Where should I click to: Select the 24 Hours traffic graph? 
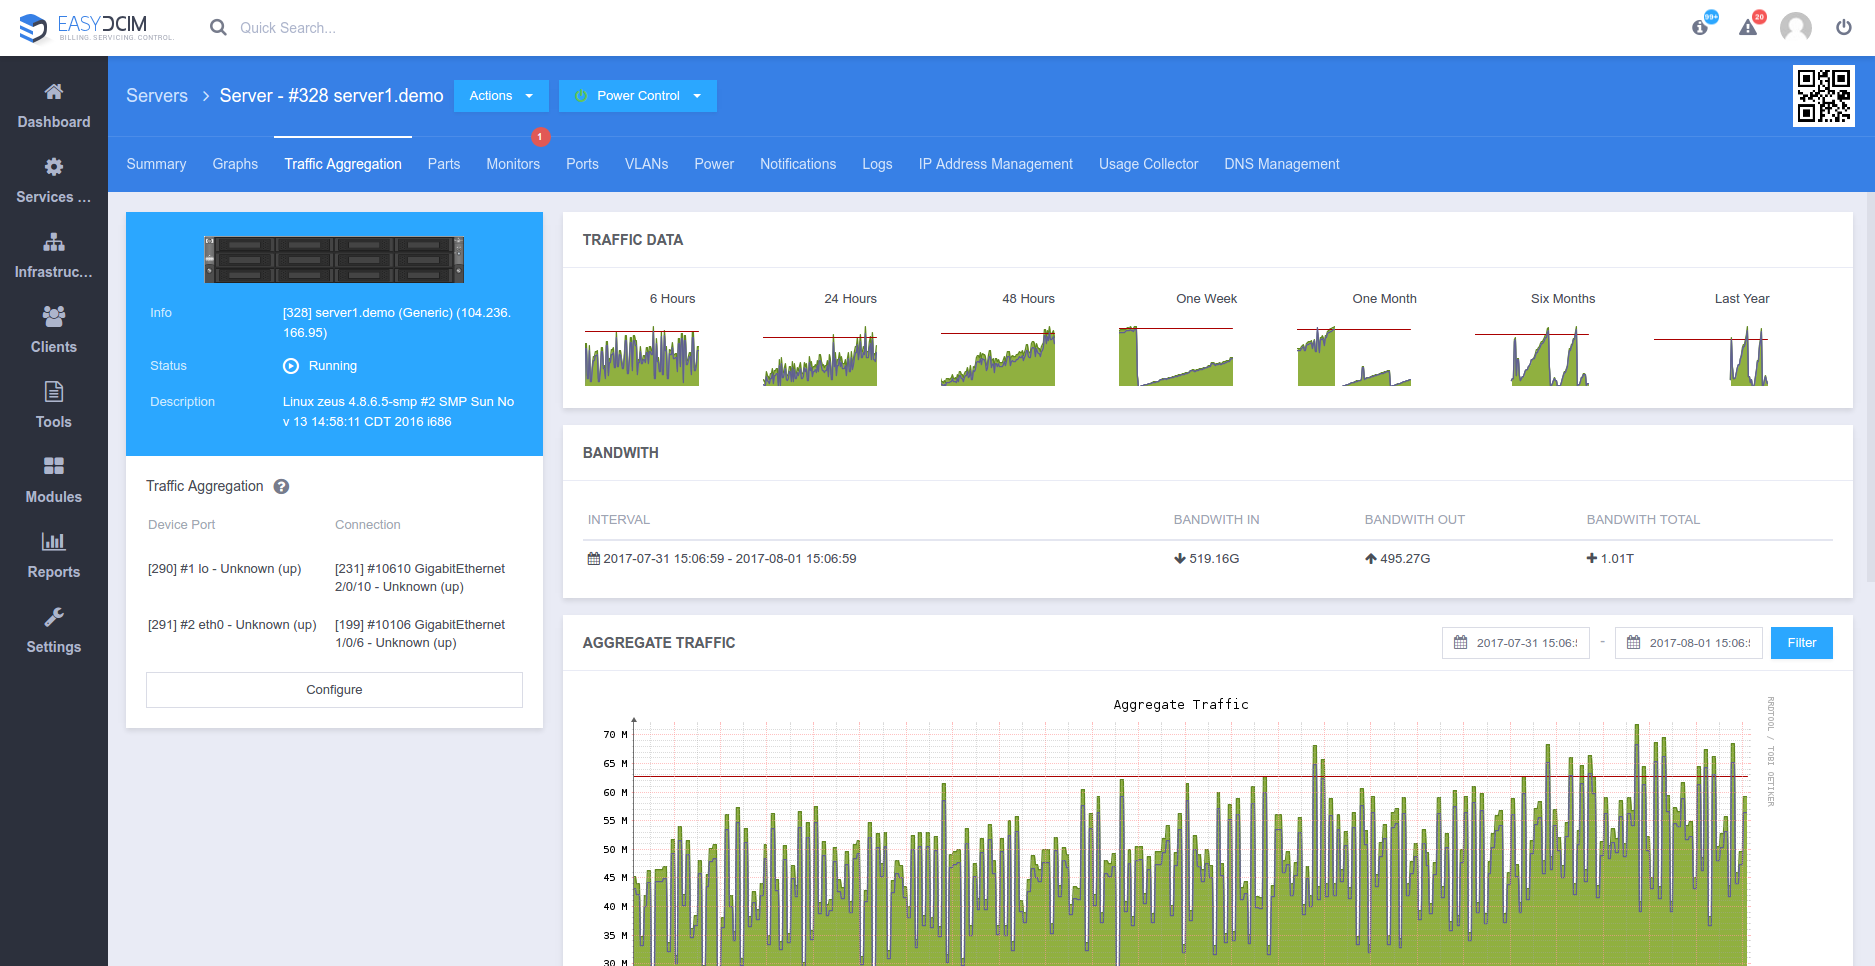(820, 355)
